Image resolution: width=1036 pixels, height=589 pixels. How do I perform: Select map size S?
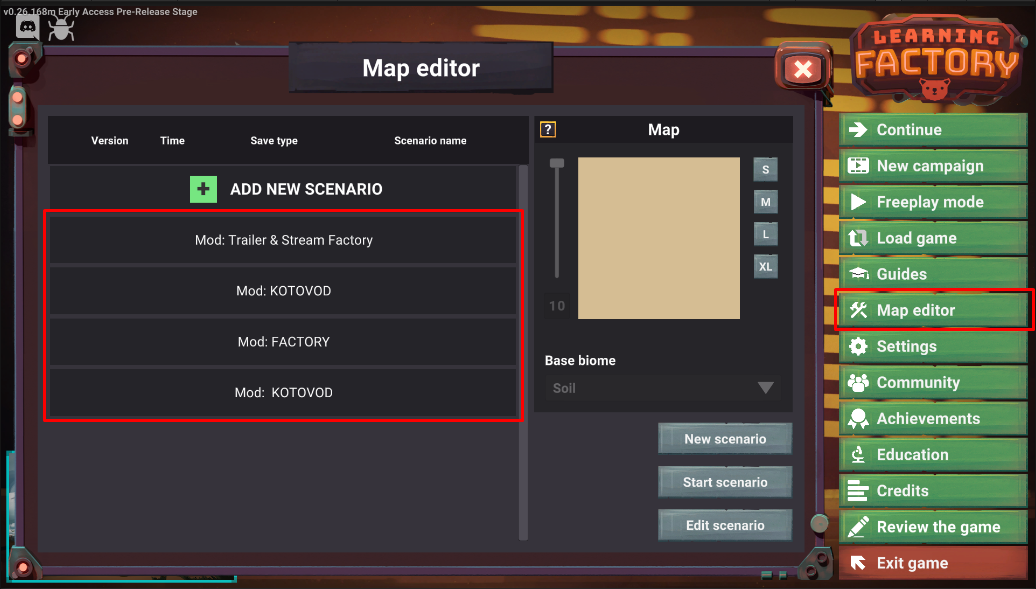tap(765, 169)
